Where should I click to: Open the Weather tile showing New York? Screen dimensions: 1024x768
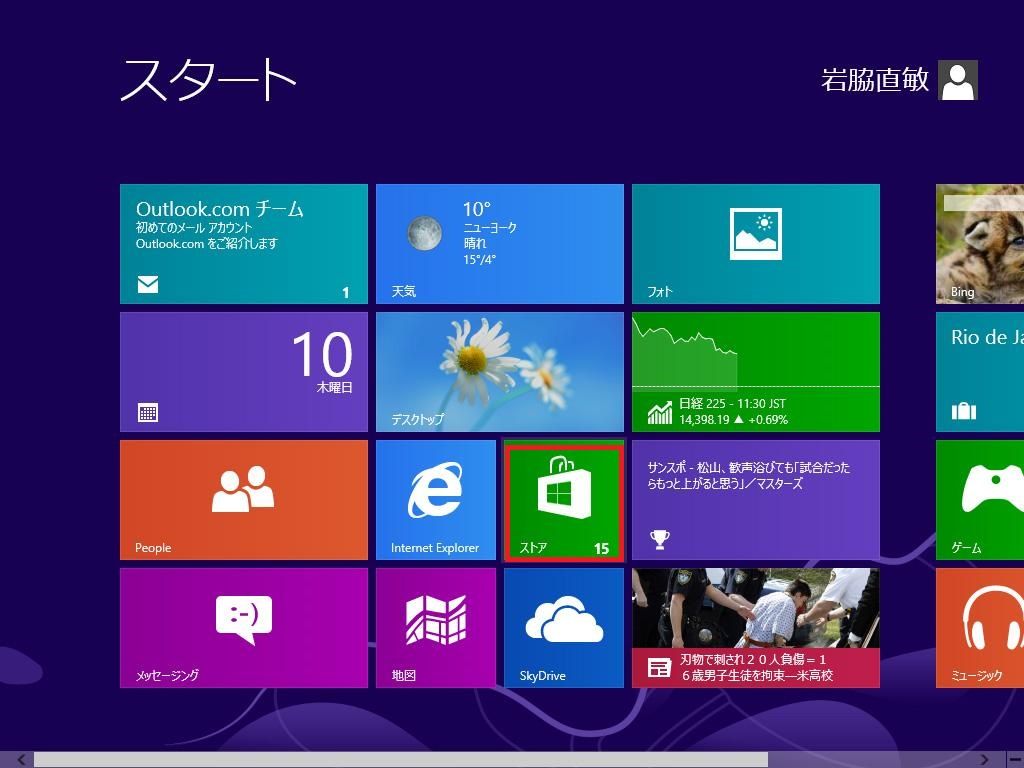coord(500,244)
